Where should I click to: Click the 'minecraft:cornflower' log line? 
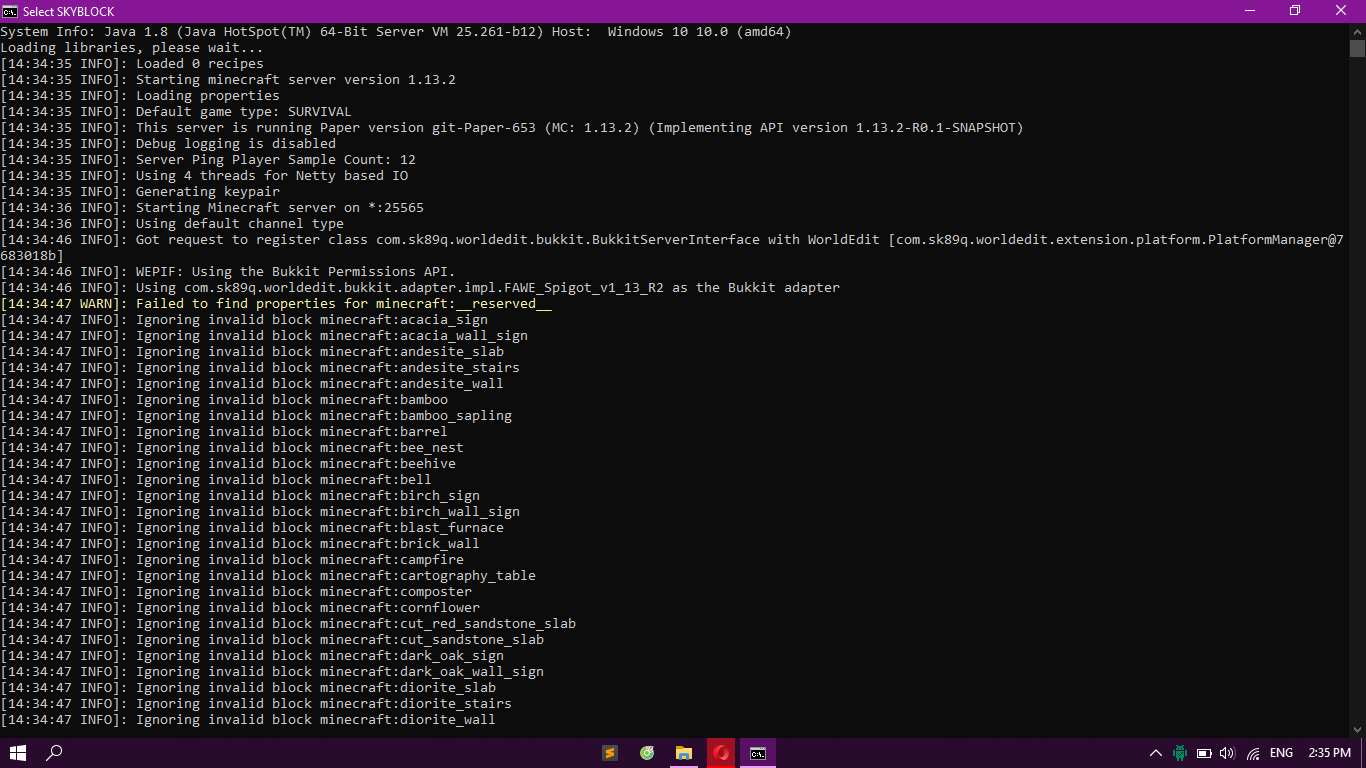(240, 608)
